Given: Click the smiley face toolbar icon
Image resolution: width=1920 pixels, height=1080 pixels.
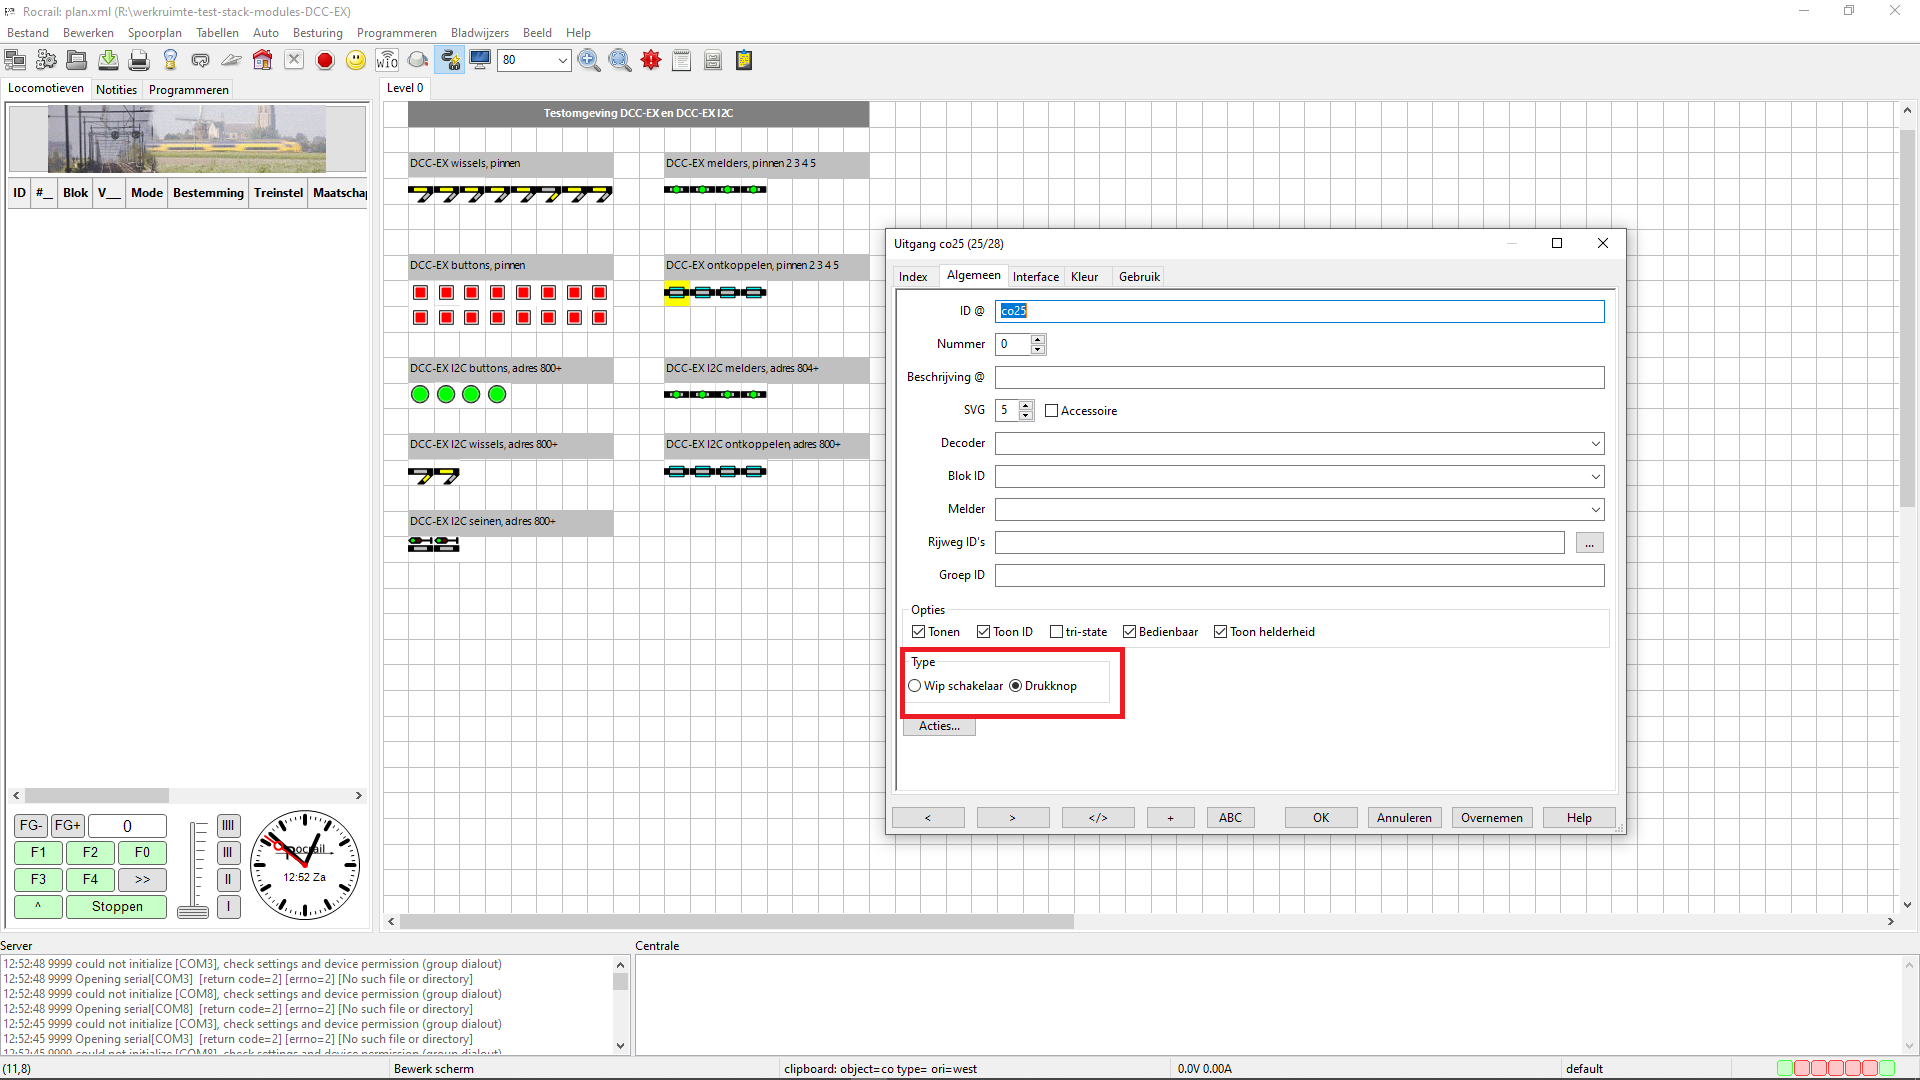Looking at the screenshot, I should pyautogui.click(x=356, y=61).
